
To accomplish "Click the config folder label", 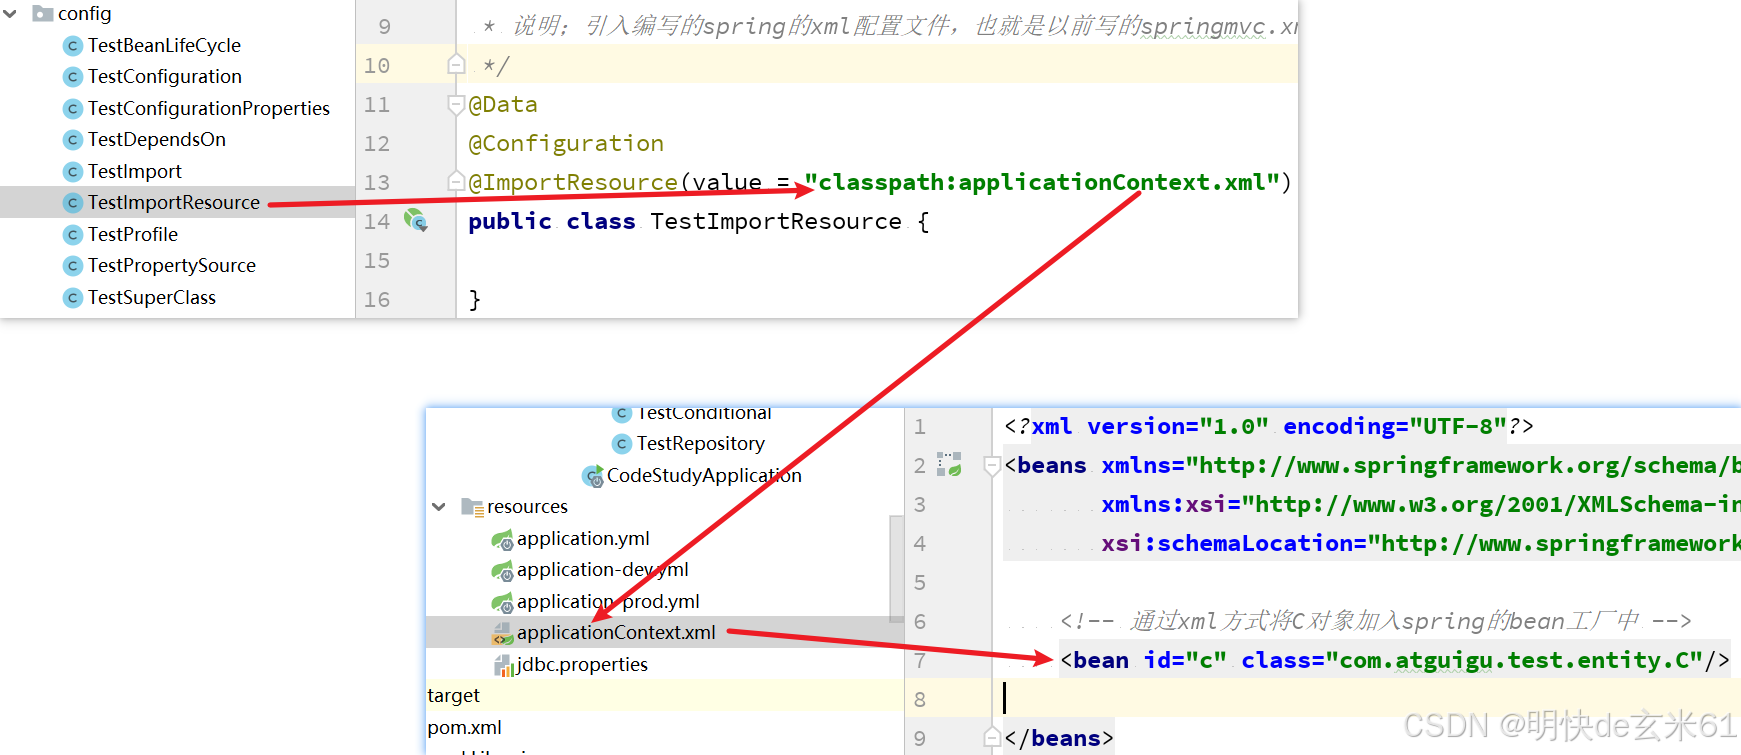I will tap(84, 13).
